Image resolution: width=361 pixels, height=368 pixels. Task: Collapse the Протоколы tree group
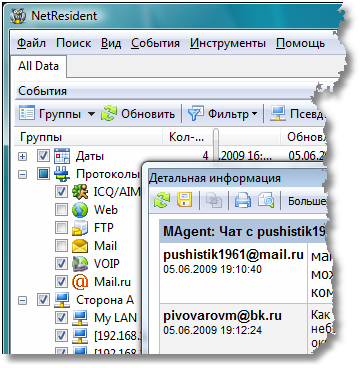click(22, 174)
